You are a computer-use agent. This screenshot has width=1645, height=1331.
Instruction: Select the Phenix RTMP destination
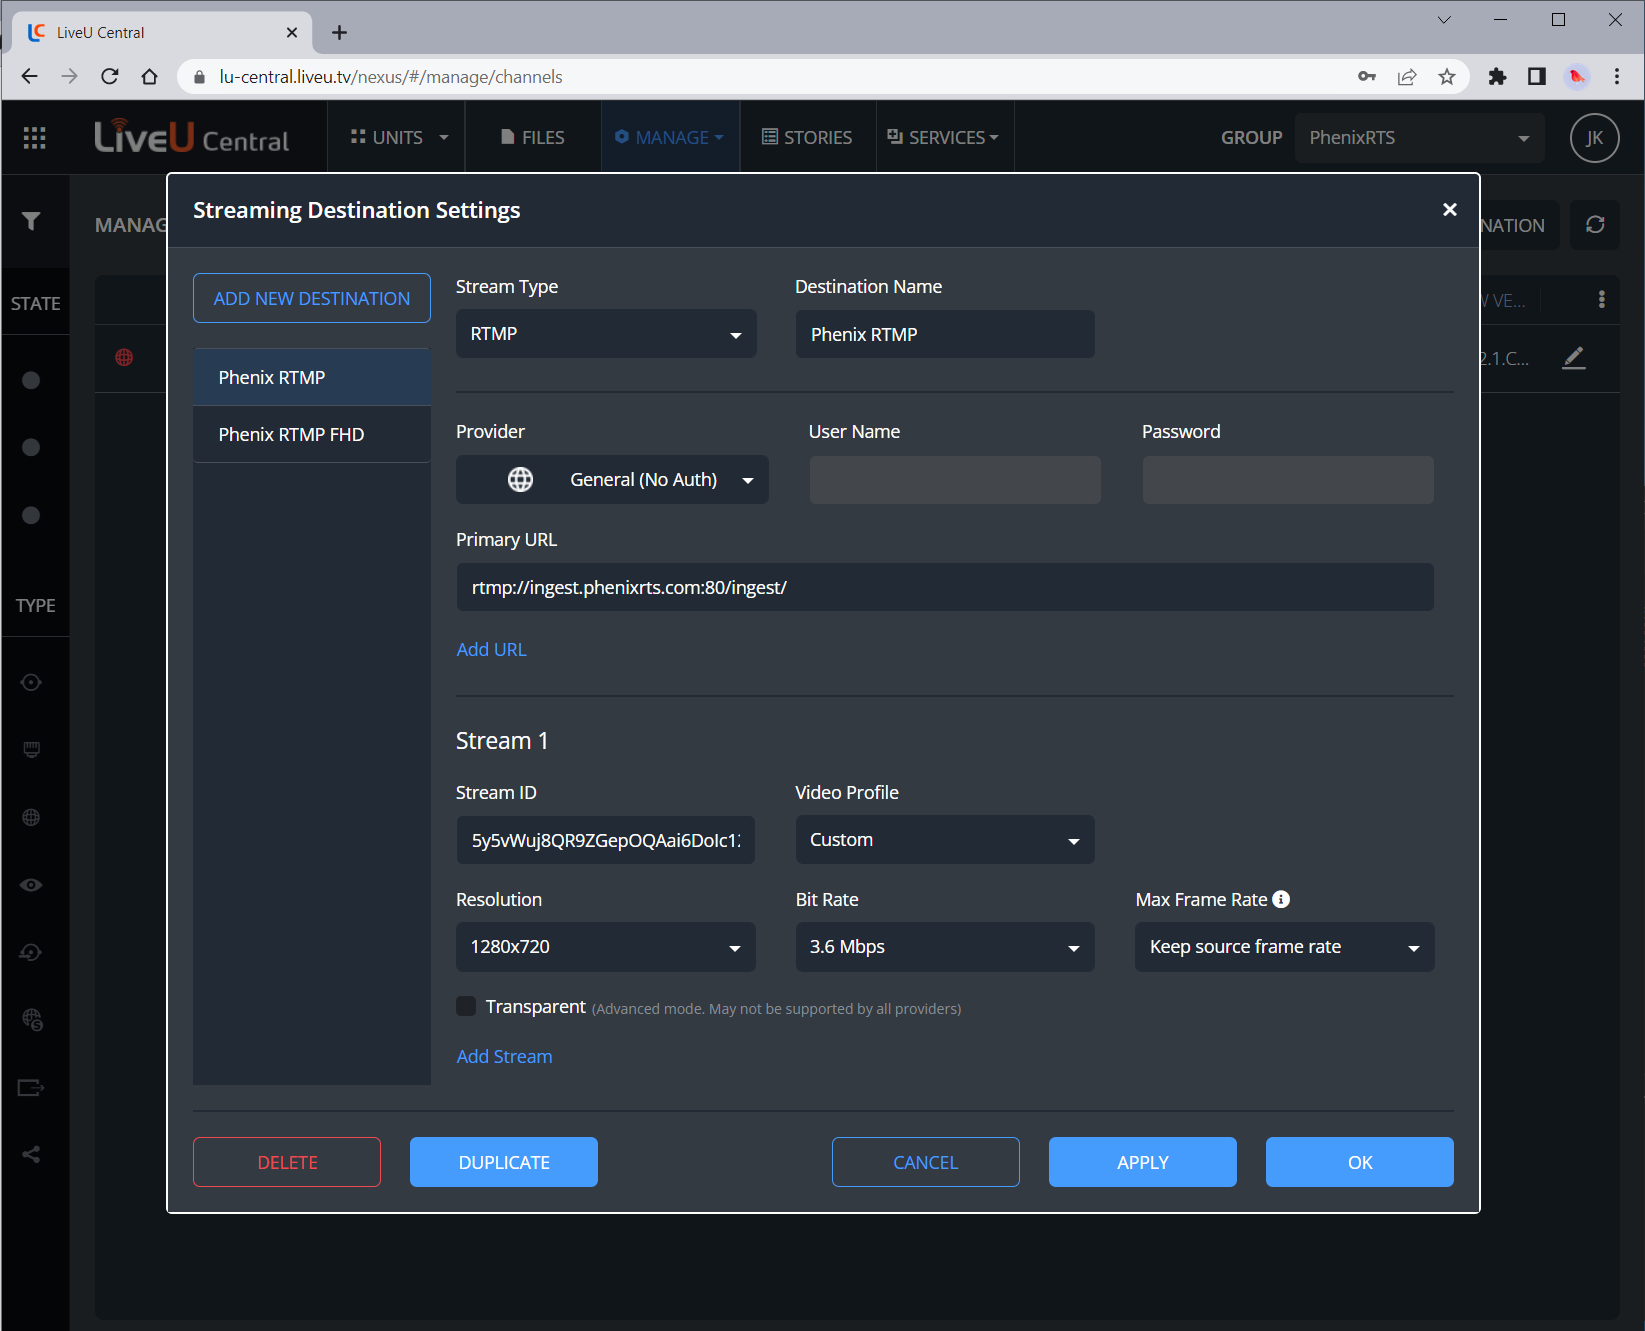coord(312,377)
